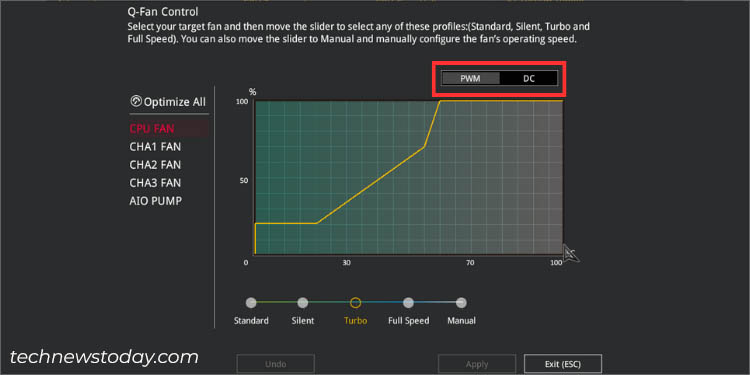The width and height of the screenshot is (750, 375).
Task: Click the Turbo profile label
Action: pyautogui.click(x=355, y=321)
